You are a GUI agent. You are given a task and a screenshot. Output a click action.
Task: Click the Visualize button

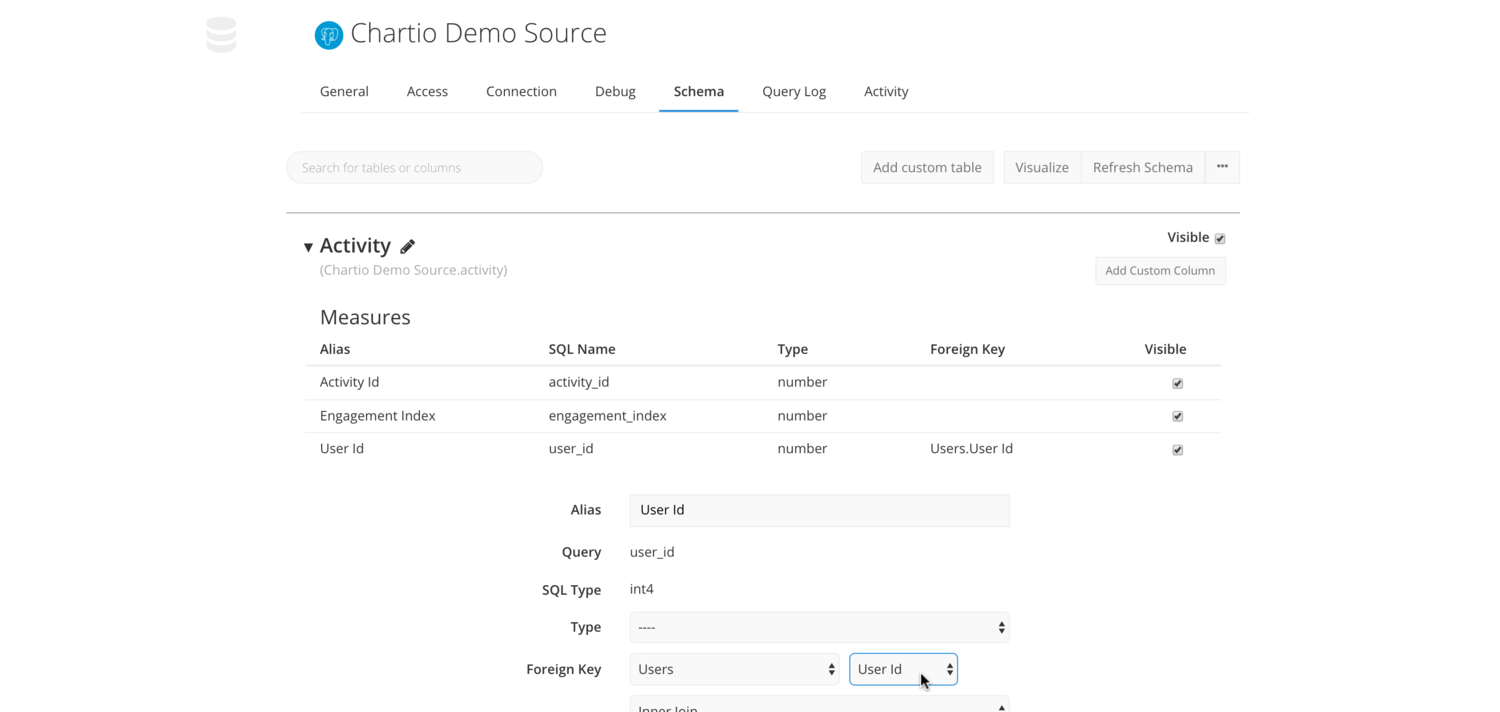pyautogui.click(x=1042, y=167)
